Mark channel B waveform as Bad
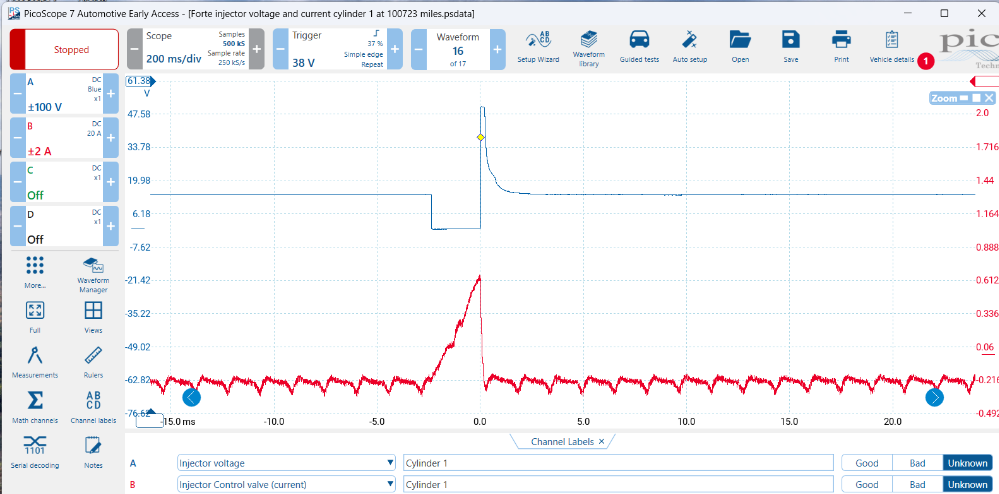This screenshot has height=494, width=999. tap(917, 485)
